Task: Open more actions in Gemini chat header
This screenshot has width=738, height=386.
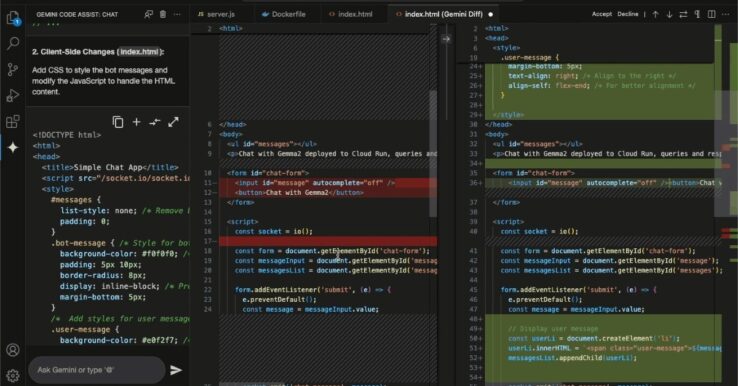Action: [177, 14]
